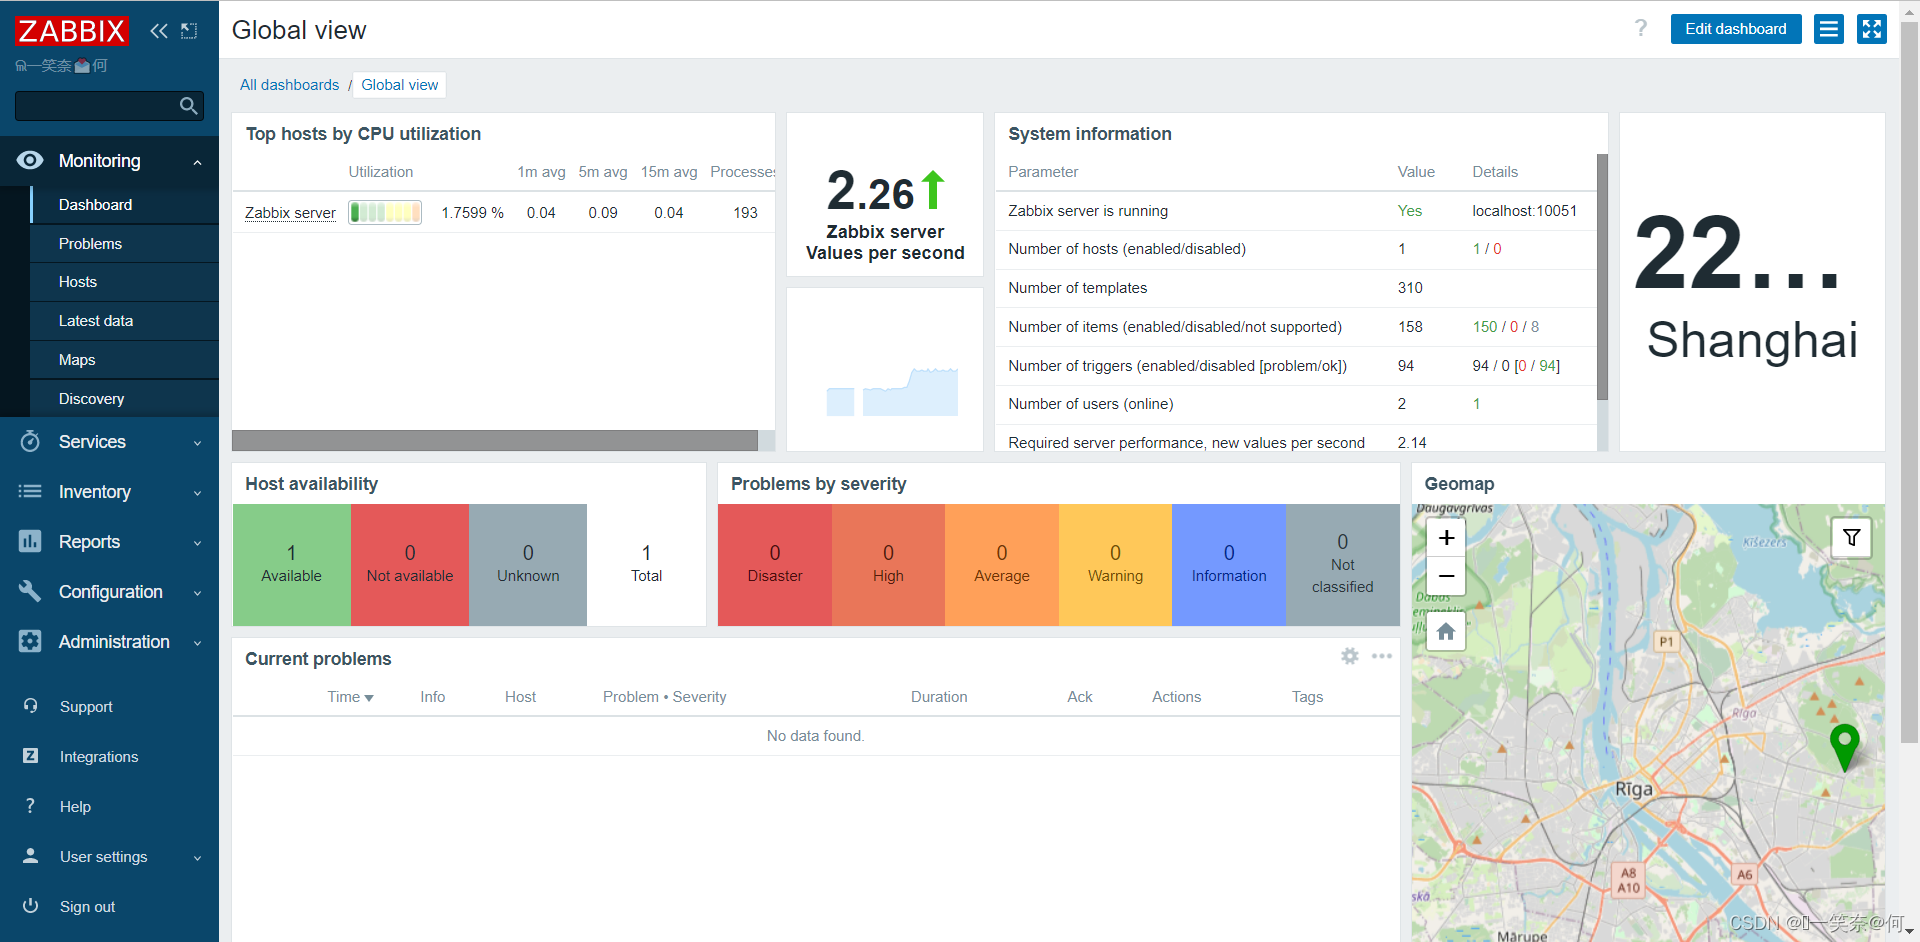Zoom in on the Geomap
The height and width of the screenshot is (942, 1920).
1446,538
